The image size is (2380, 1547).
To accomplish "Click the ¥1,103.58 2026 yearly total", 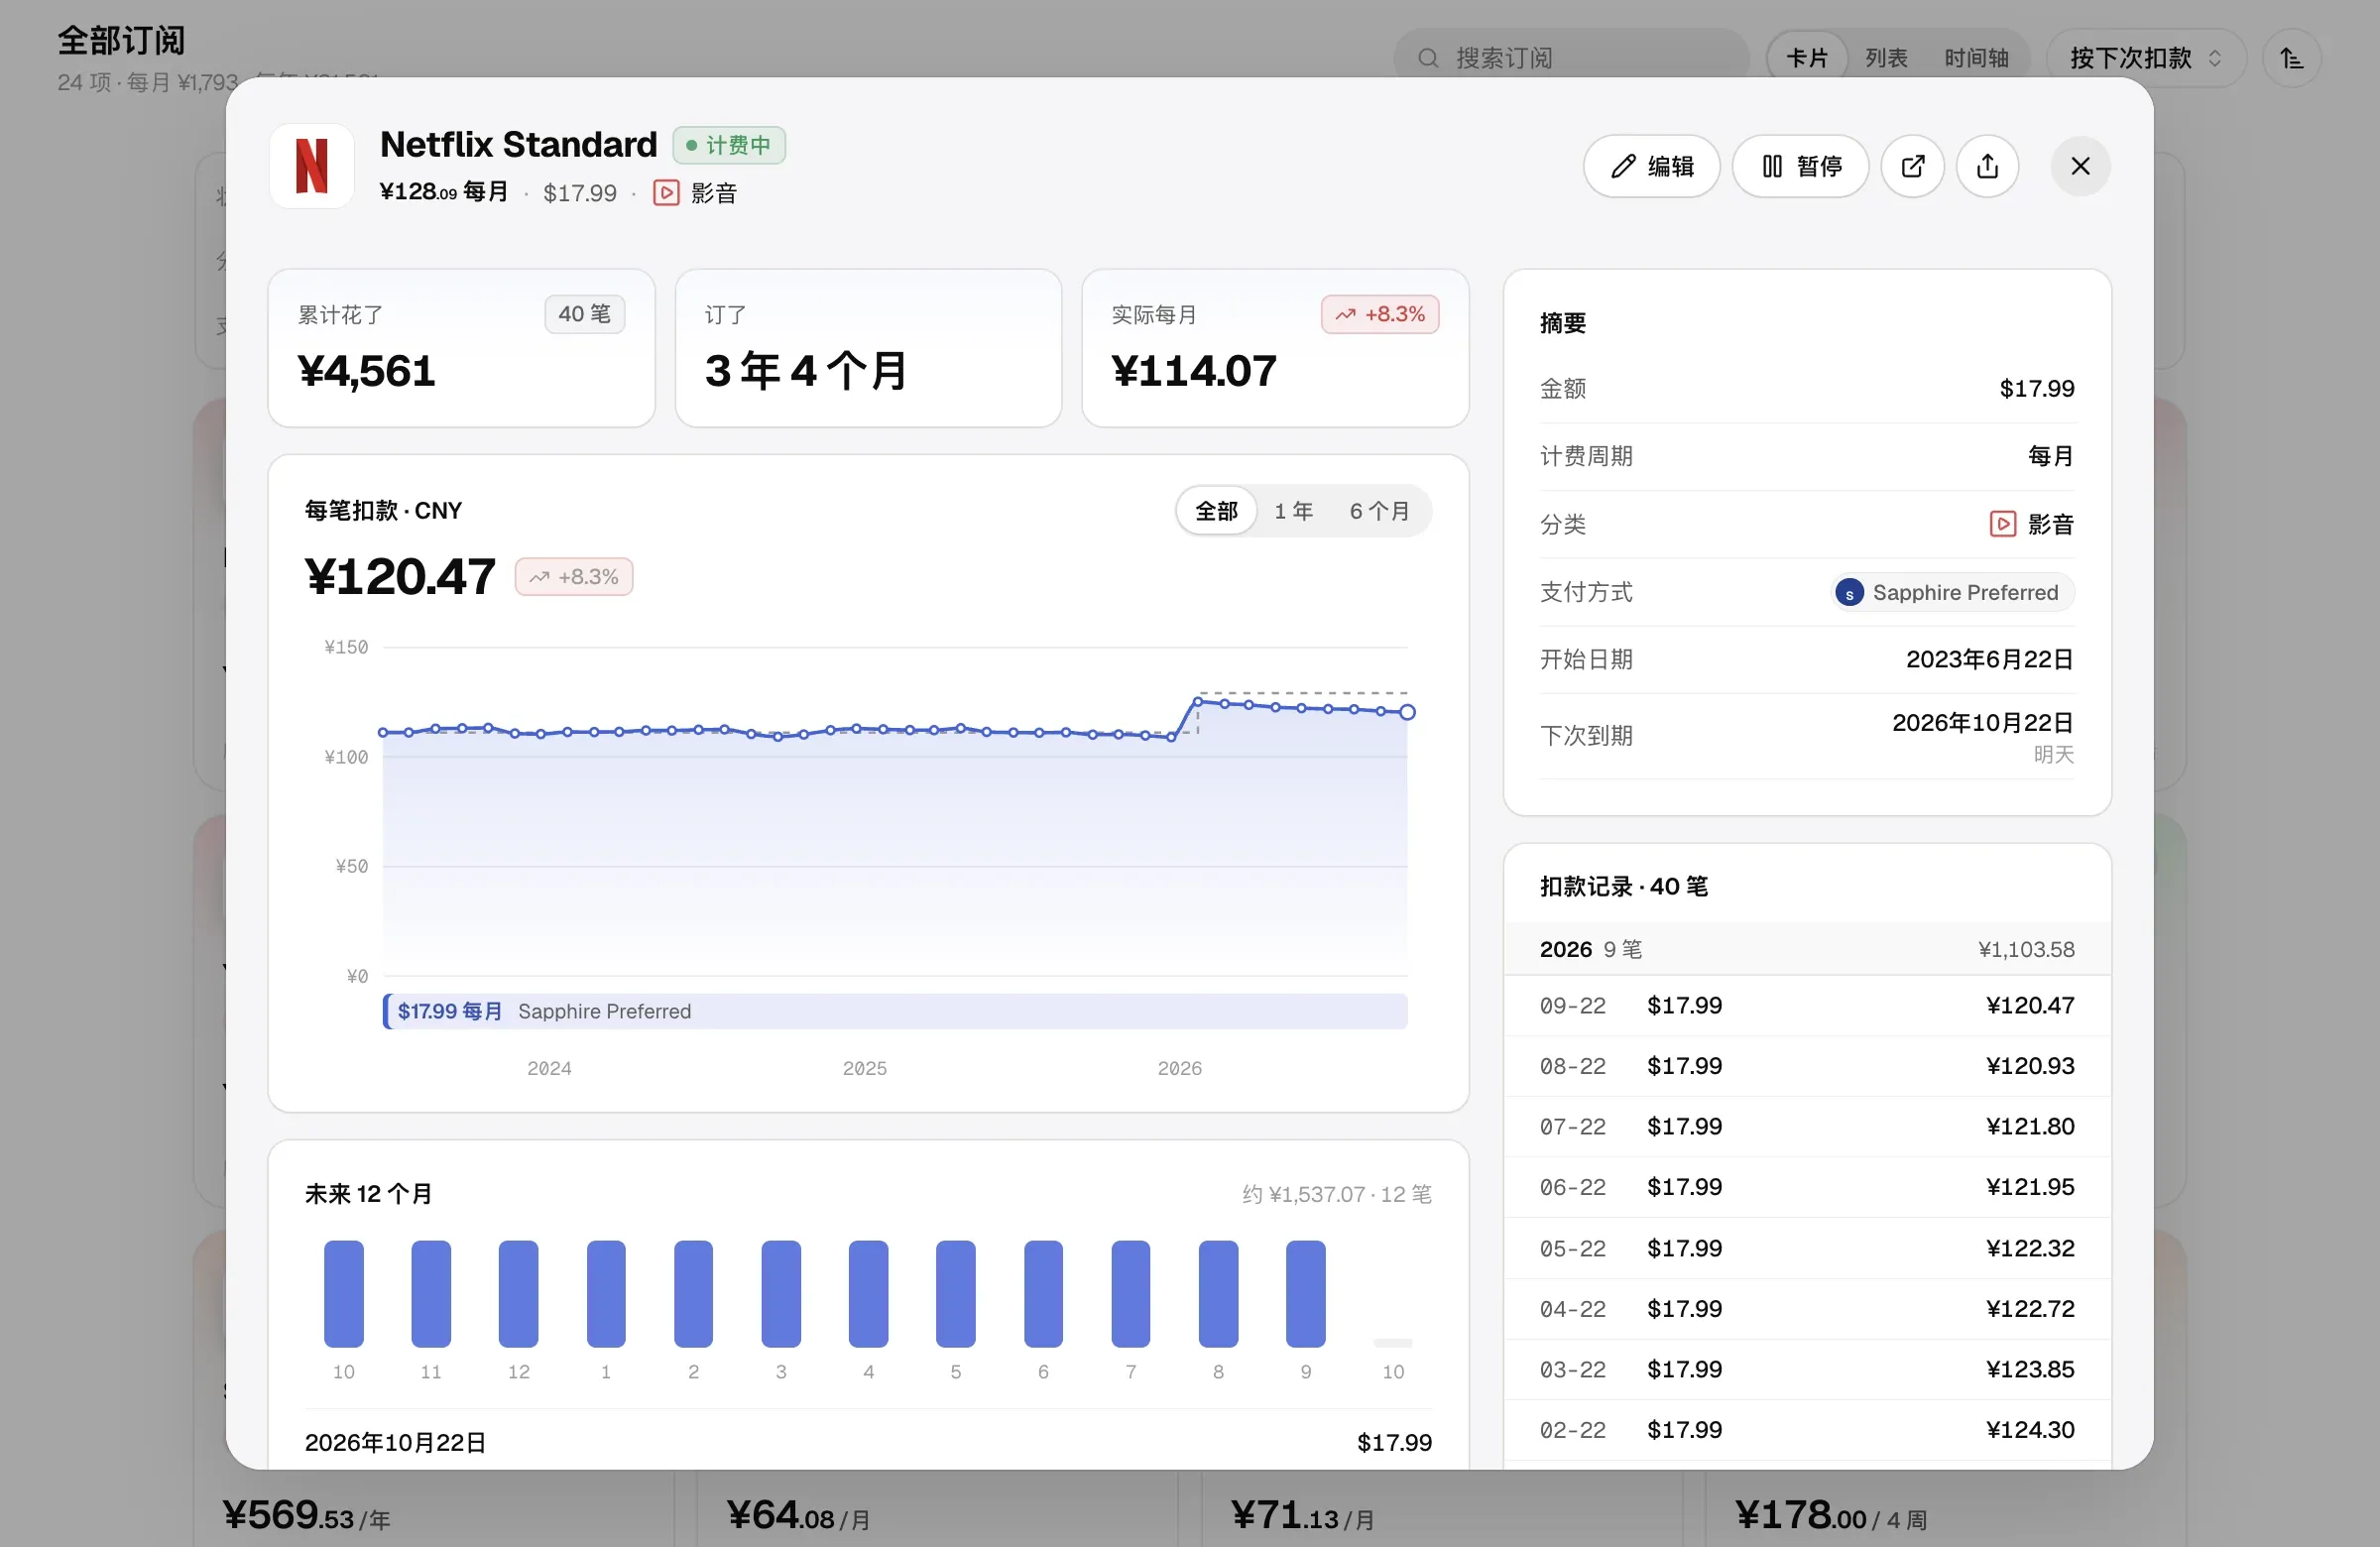I will (2026, 950).
